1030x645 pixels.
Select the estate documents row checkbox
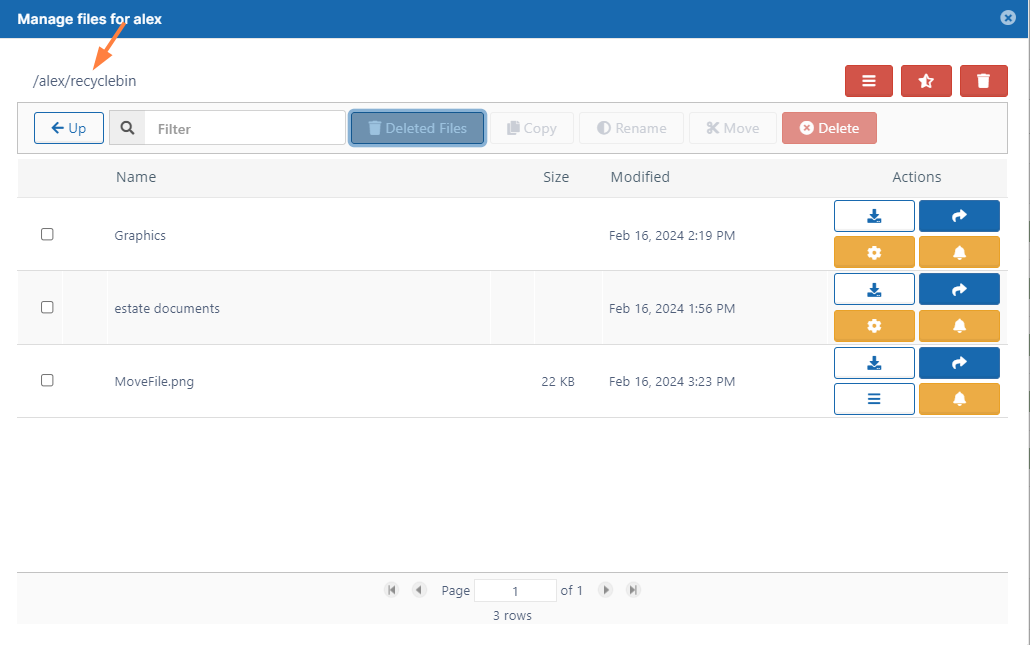[47, 308]
